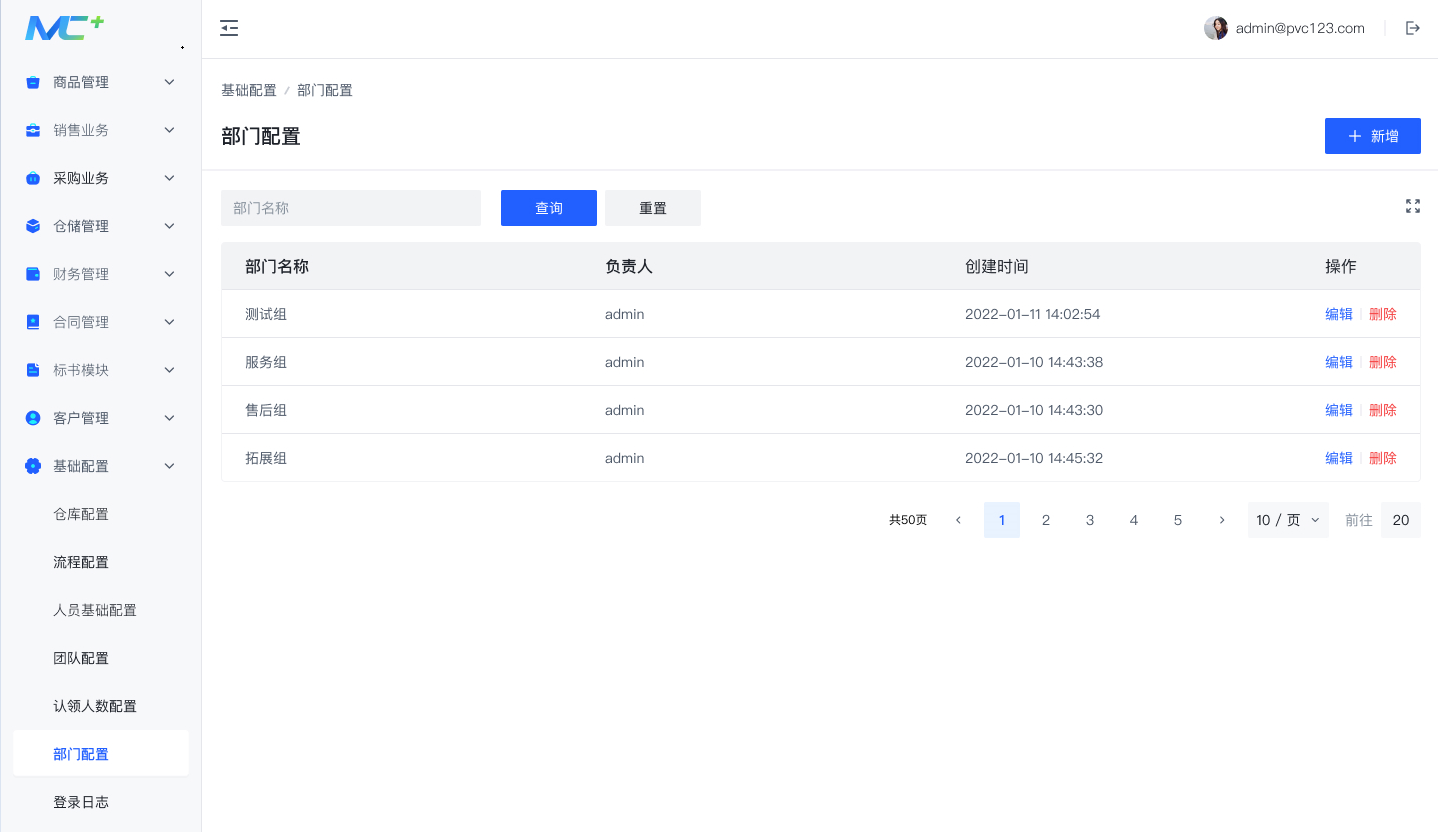Click the MC+ logo

point(65,28)
